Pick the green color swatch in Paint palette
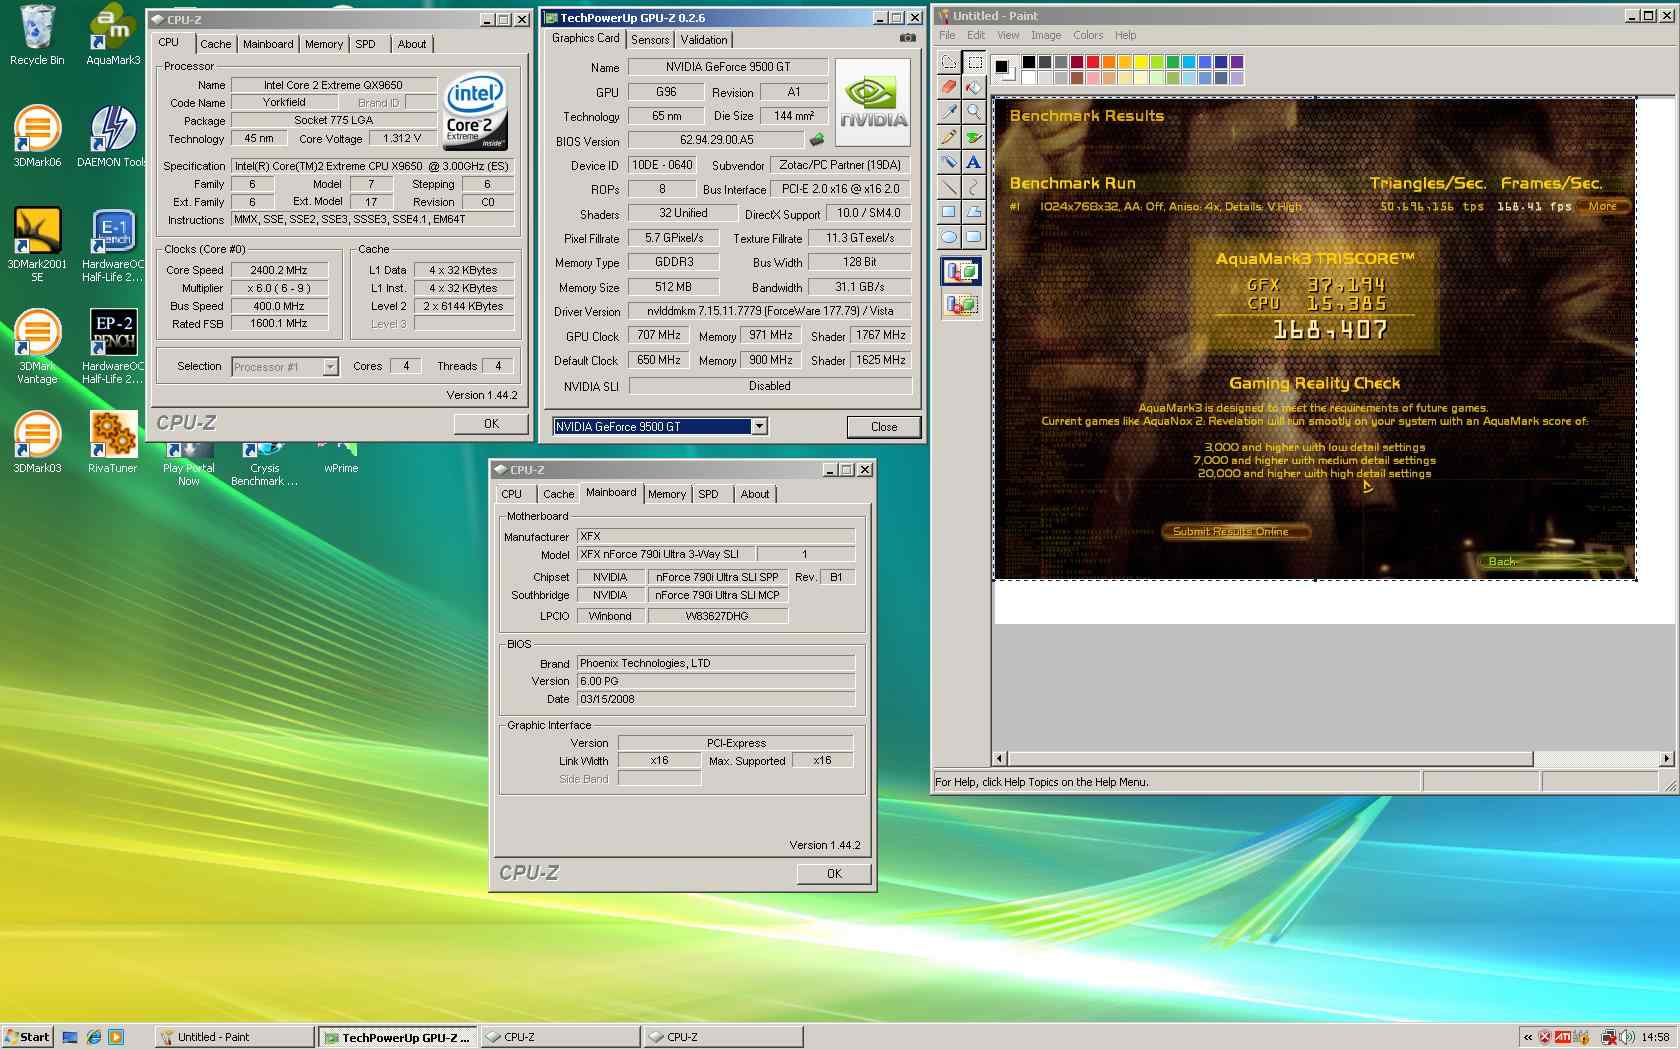Screen dimensions: 1680x1050 coord(1172,62)
